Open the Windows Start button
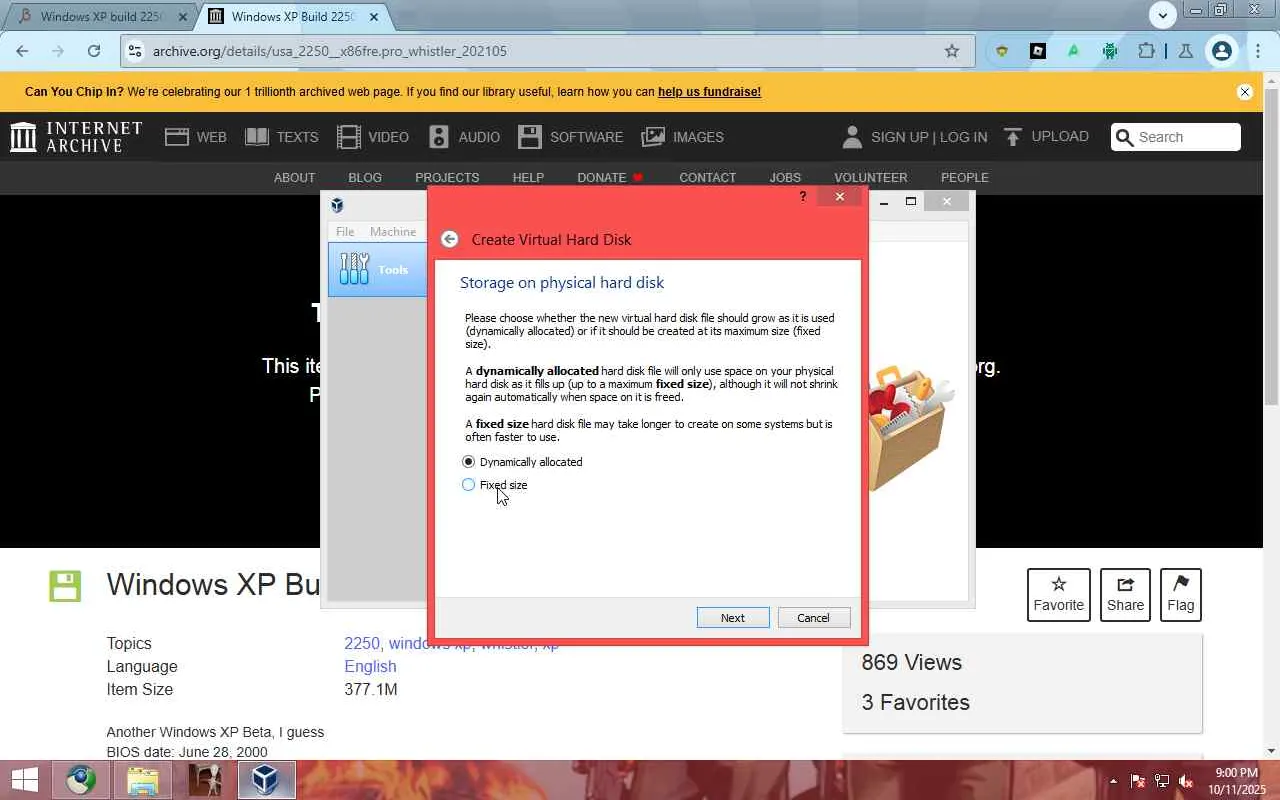 pos(25,780)
